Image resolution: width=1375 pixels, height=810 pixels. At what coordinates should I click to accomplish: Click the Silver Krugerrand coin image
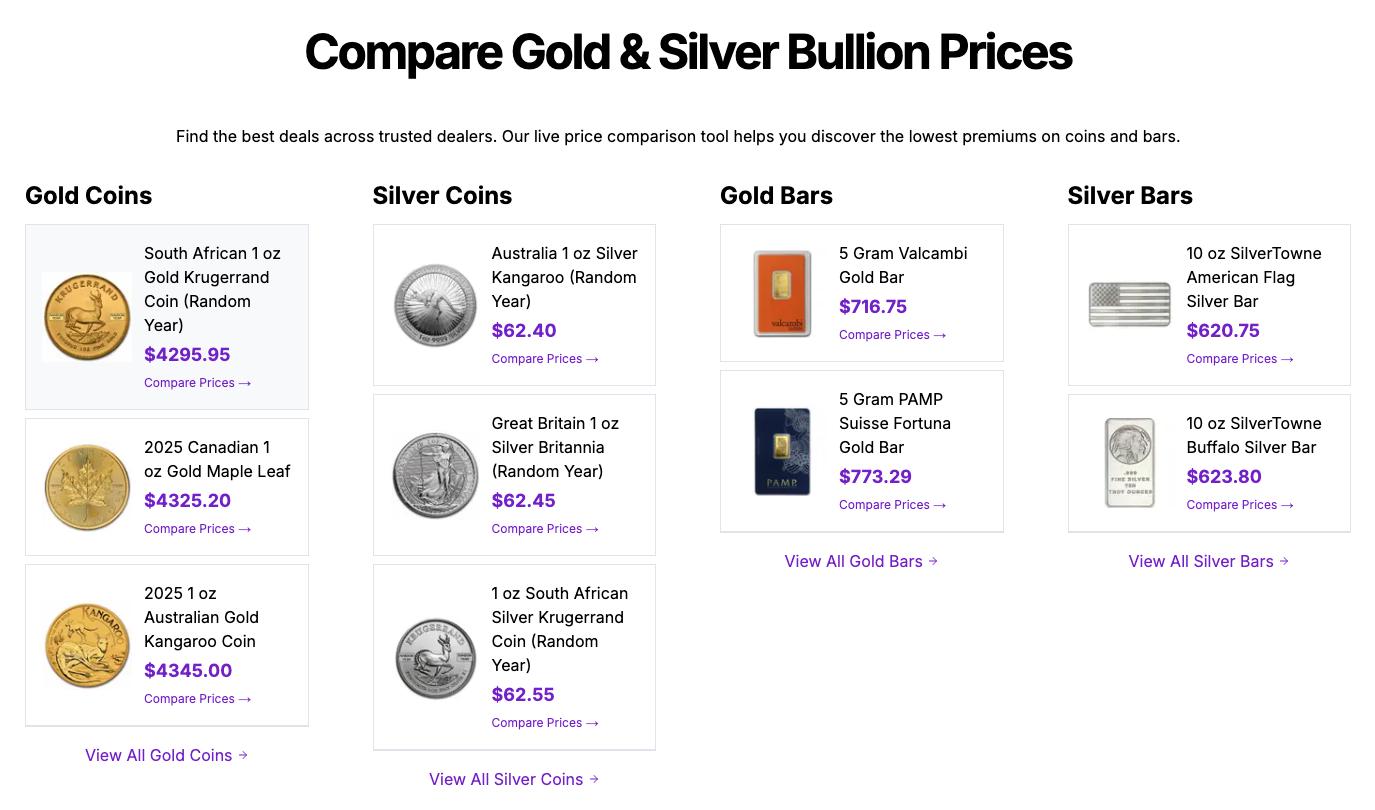pyautogui.click(x=435, y=657)
